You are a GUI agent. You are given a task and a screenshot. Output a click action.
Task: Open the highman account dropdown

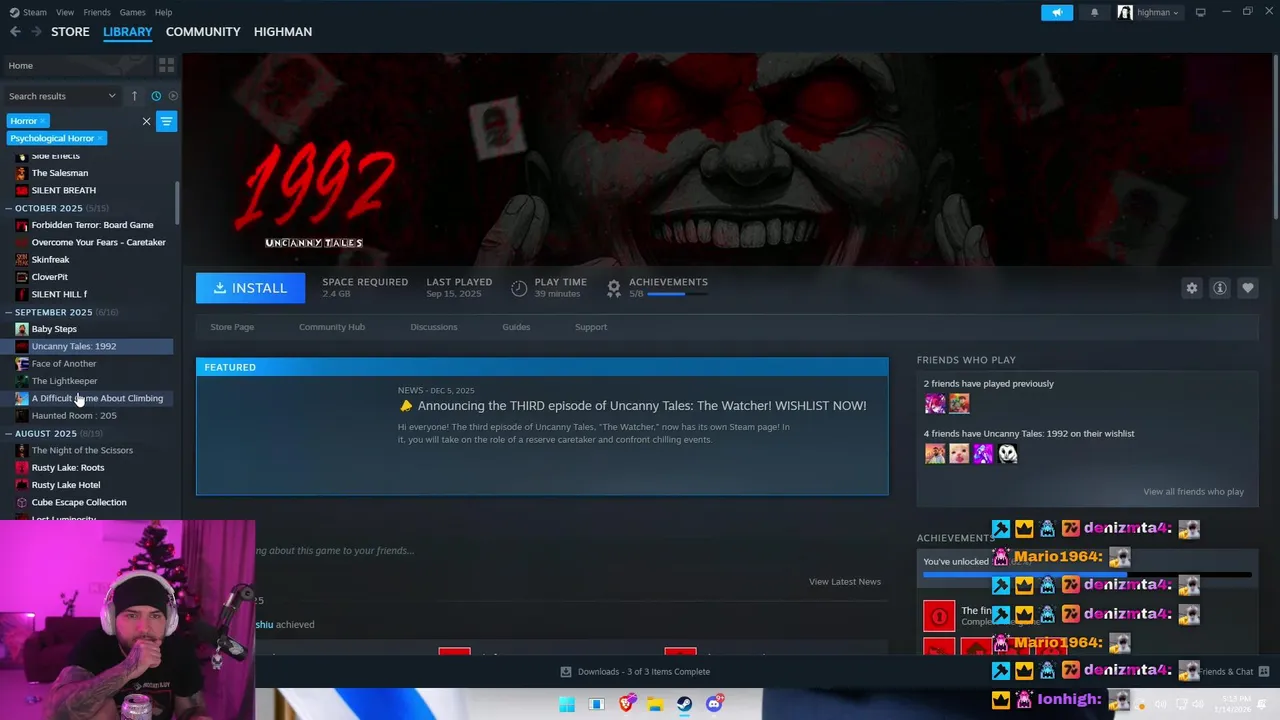pyautogui.click(x=1149, y=12)
